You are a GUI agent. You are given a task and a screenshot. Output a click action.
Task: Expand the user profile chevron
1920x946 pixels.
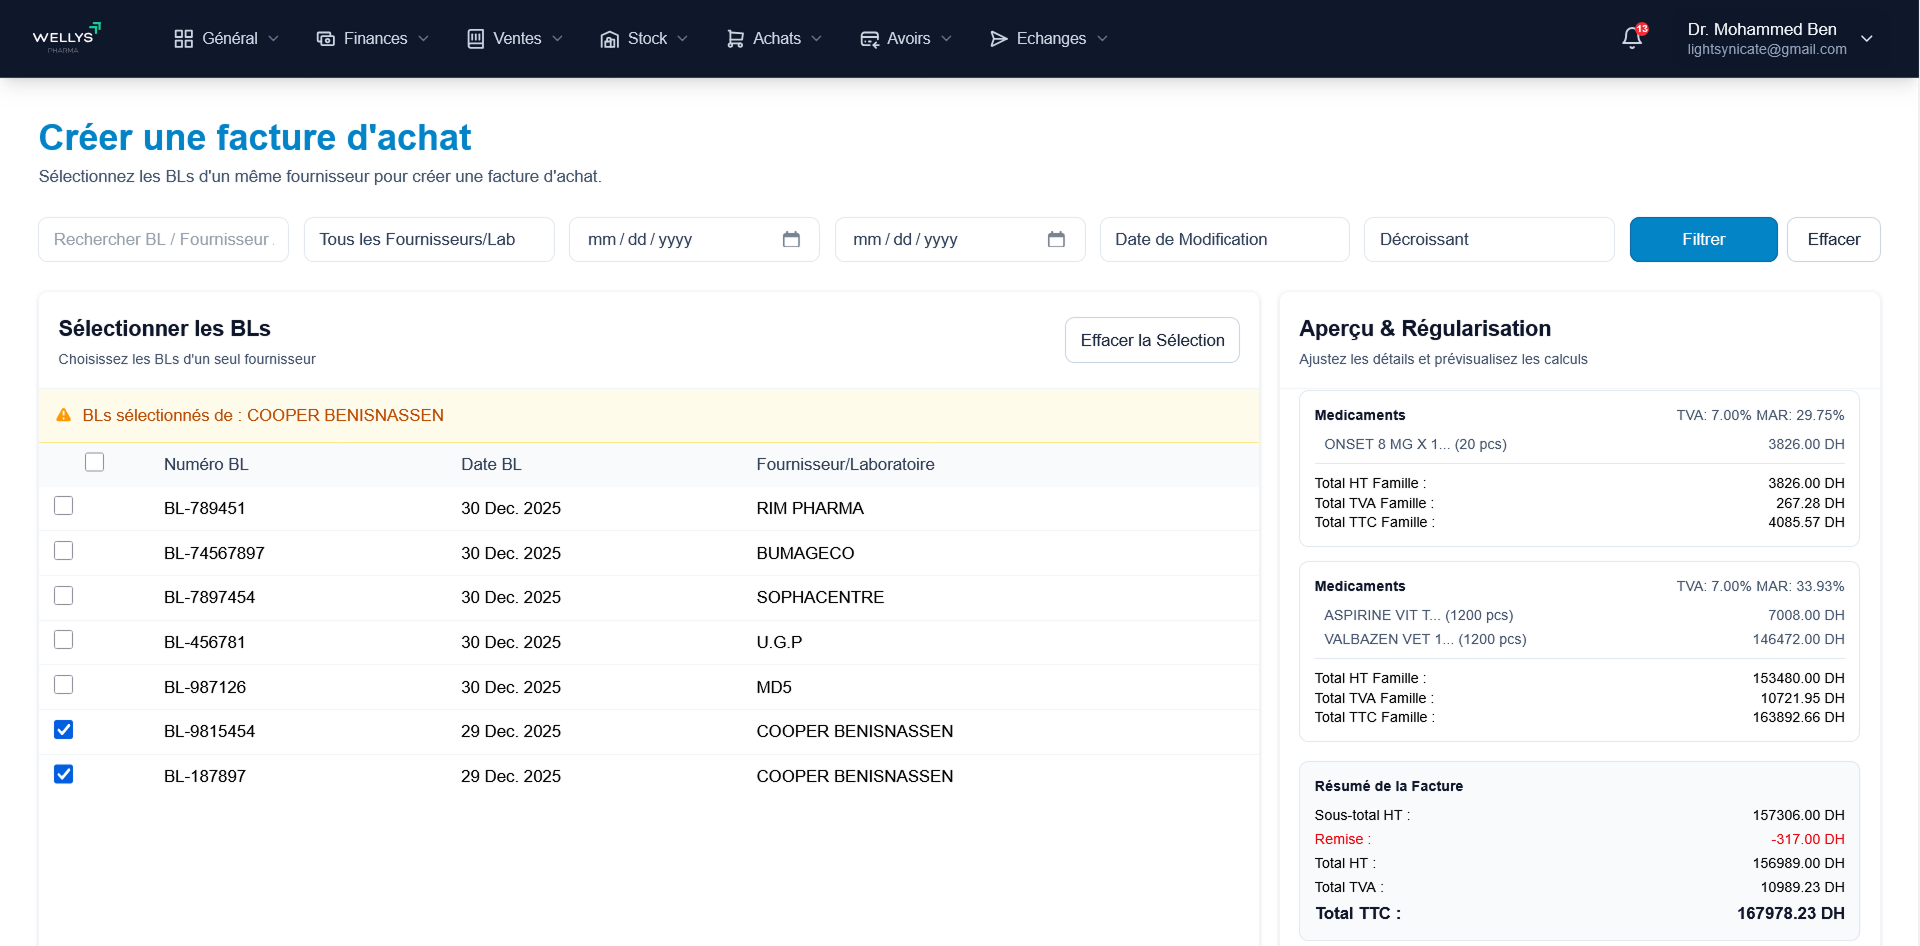1867,39
